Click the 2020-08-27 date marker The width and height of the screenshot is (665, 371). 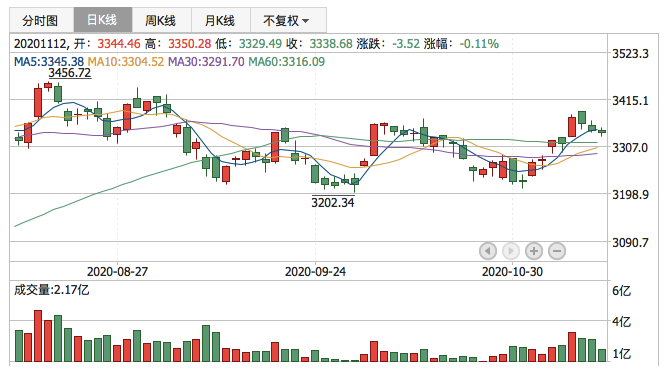117,272
